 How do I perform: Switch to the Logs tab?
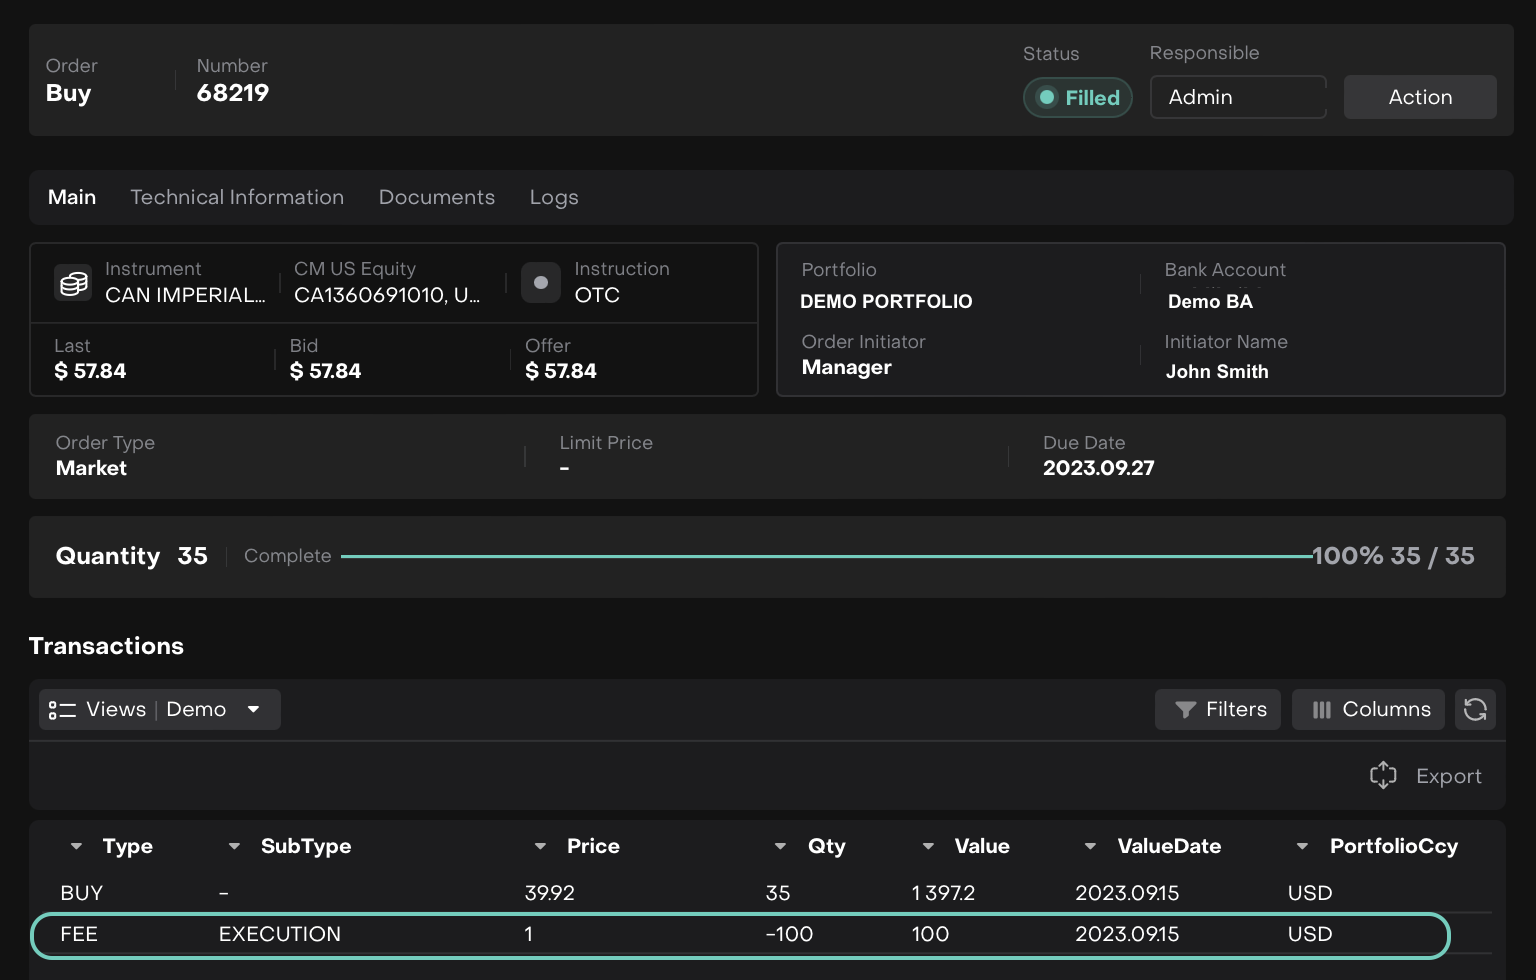click(554, 198)
